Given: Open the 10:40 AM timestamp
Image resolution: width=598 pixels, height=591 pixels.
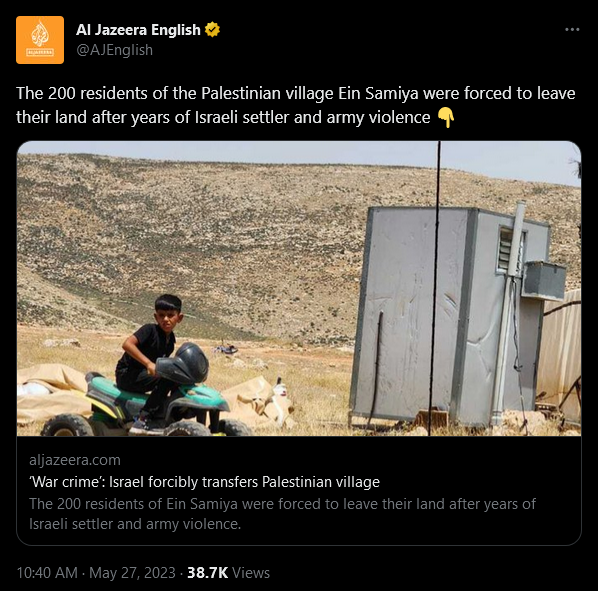Looking at the screenshot, I should (47, 573).
